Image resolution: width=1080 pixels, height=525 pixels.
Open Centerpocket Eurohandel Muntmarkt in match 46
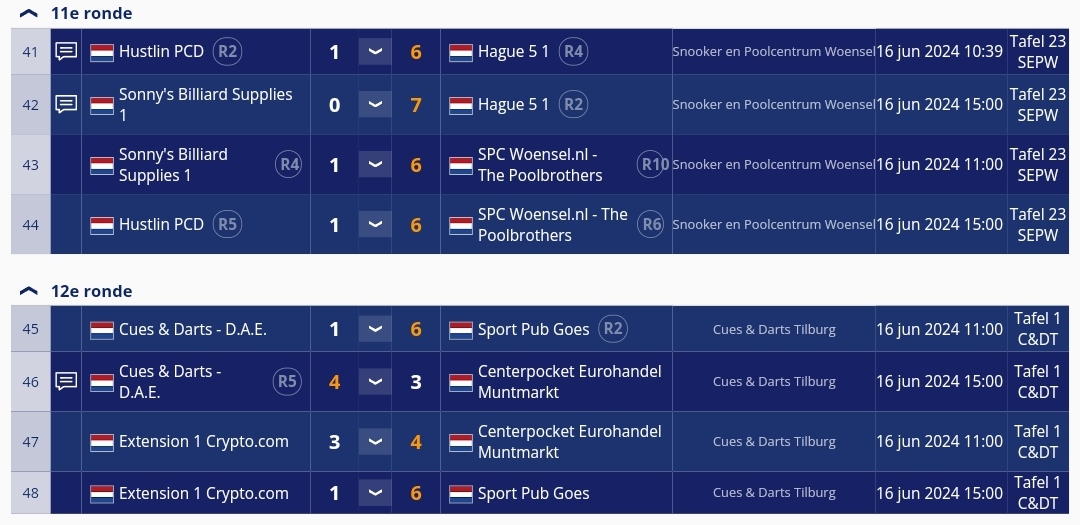570,382
